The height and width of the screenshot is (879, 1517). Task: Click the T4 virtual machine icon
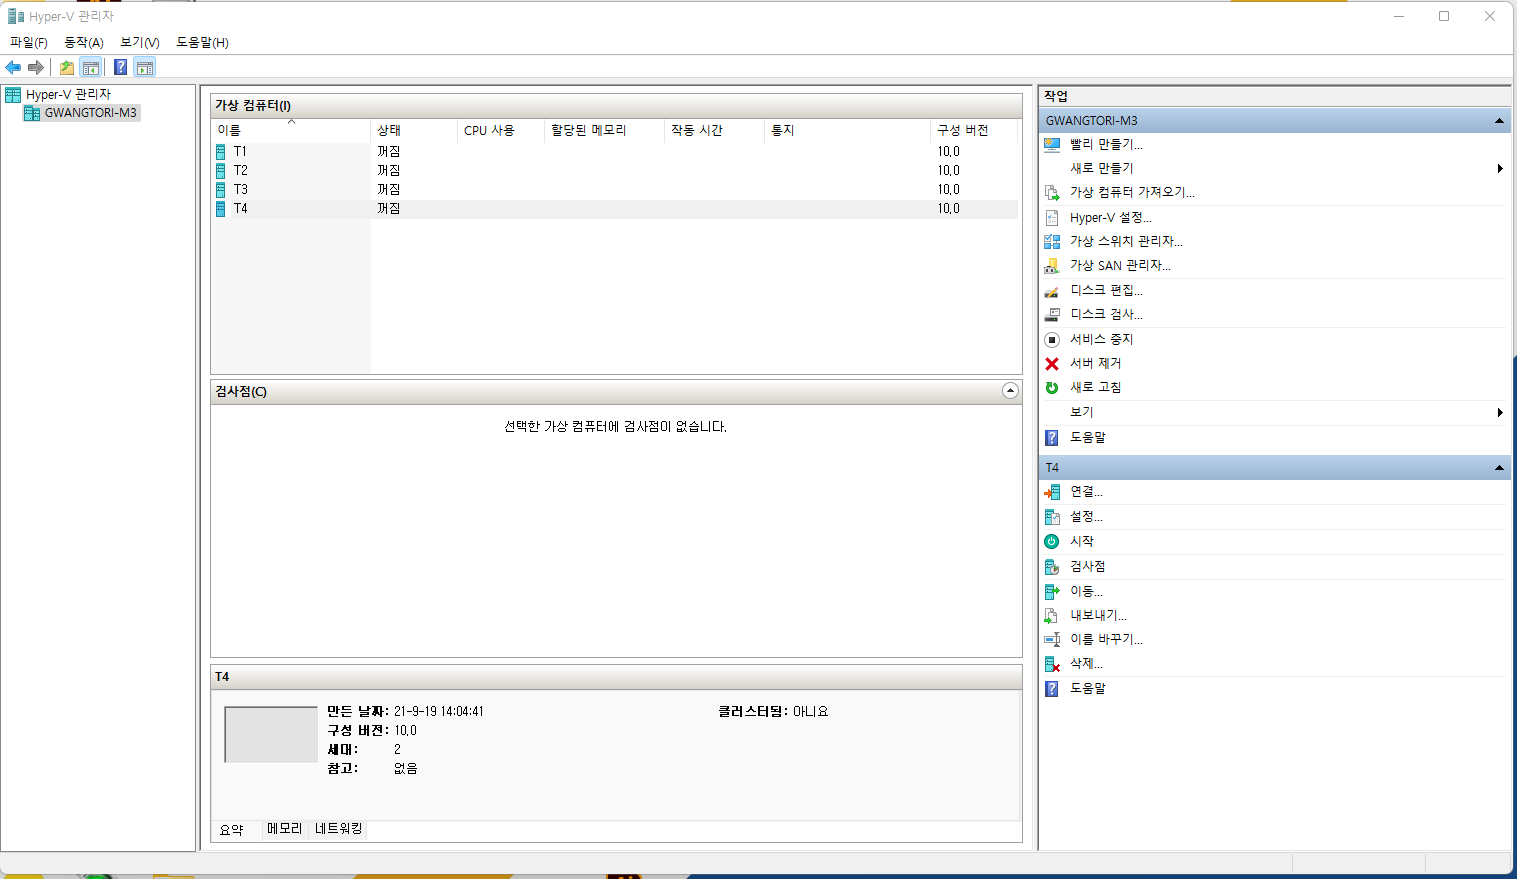tap(221, 209)
